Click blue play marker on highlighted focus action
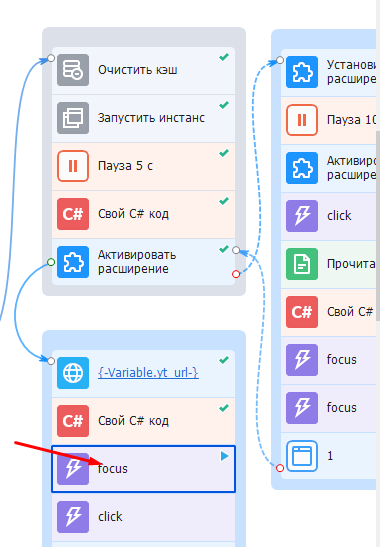 tap(224, 456)
